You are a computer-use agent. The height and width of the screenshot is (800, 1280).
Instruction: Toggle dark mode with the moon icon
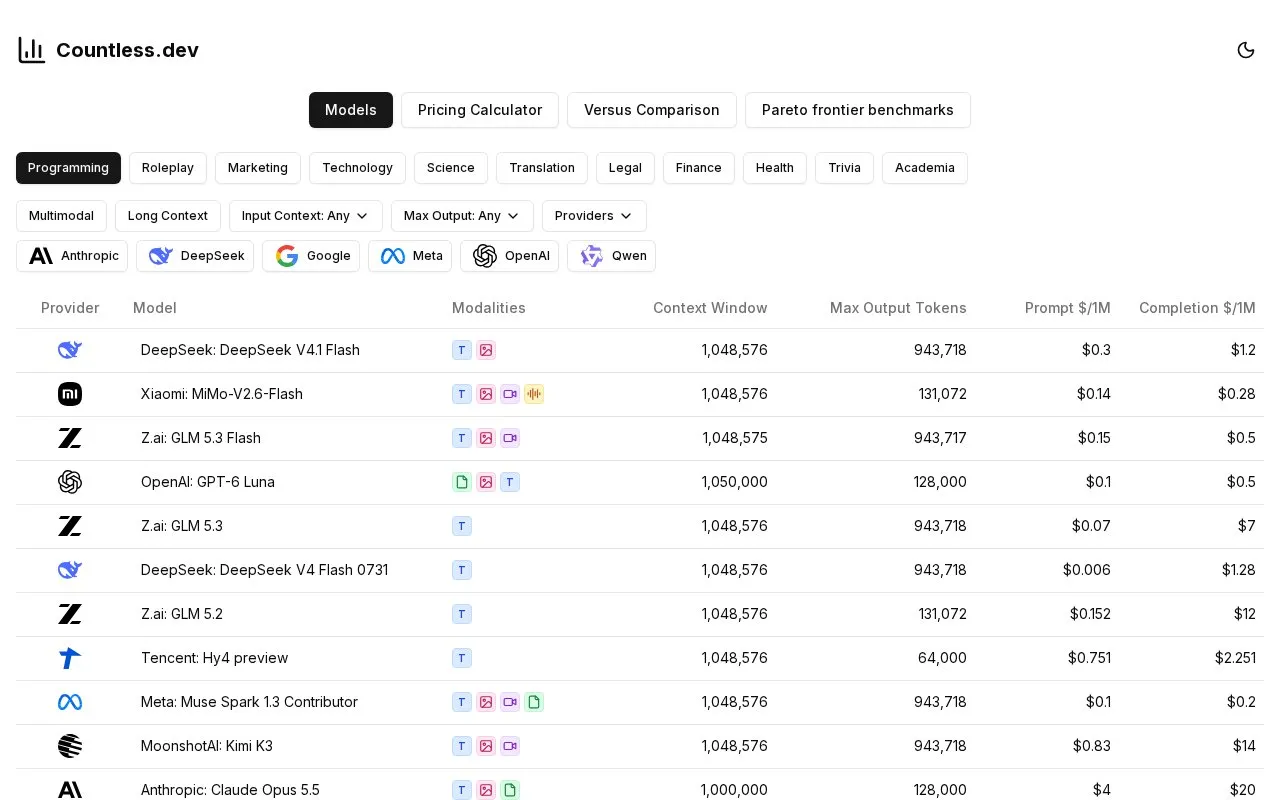[1246, 50]
